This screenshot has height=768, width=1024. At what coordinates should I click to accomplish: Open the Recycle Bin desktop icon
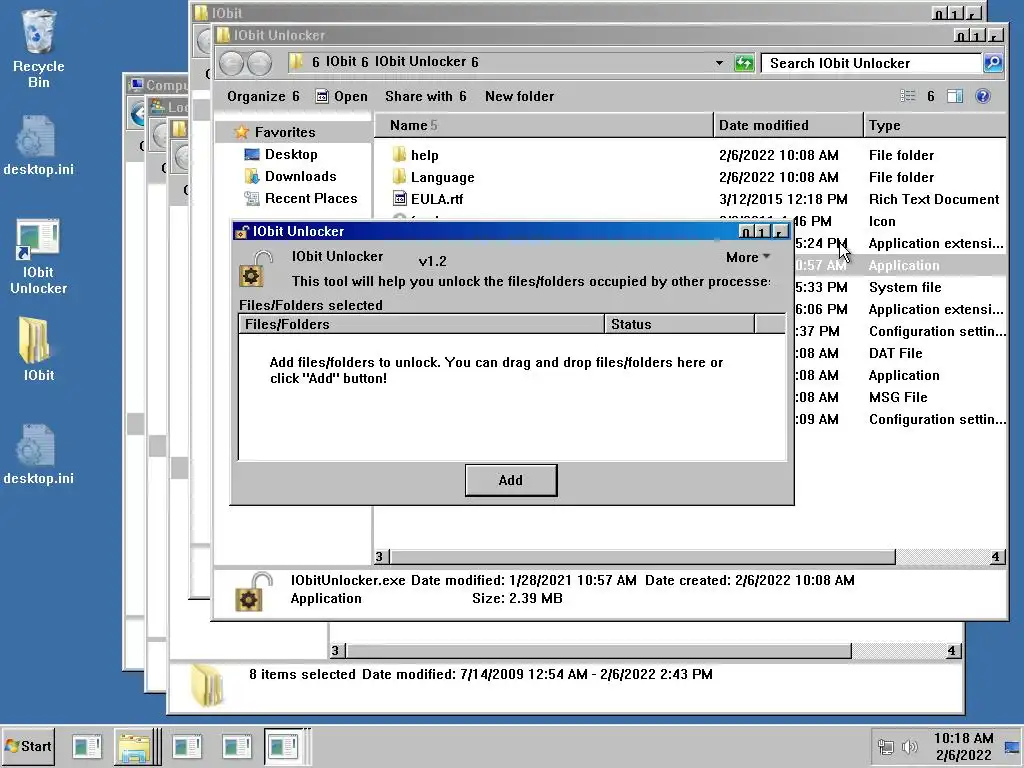point(39,49)
